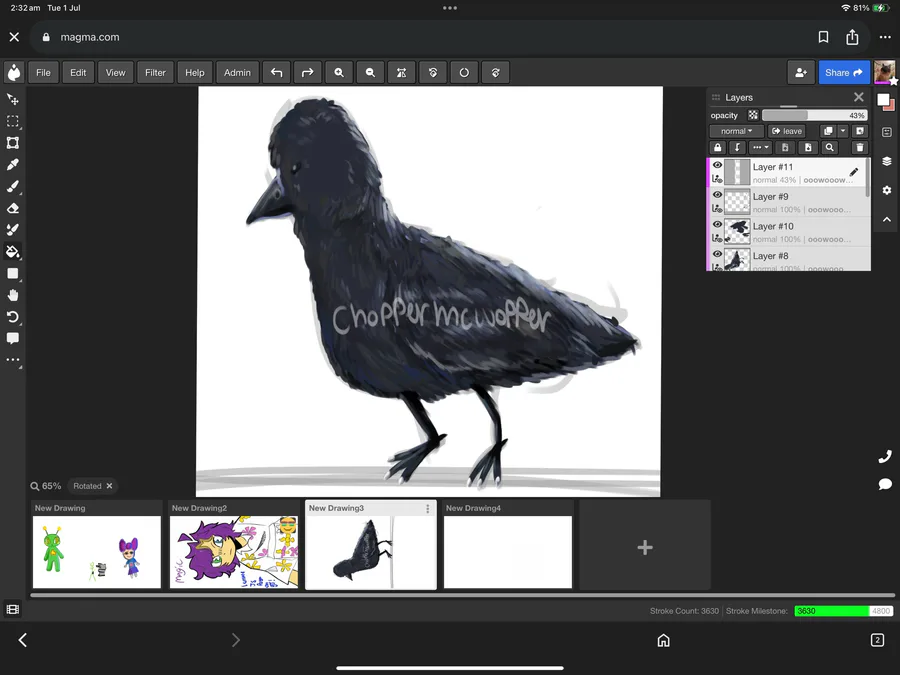Viewport: 900px width, 675px height.
Task: Click the rotate view counterclockwise button
Action: click(x=433, y=72)
